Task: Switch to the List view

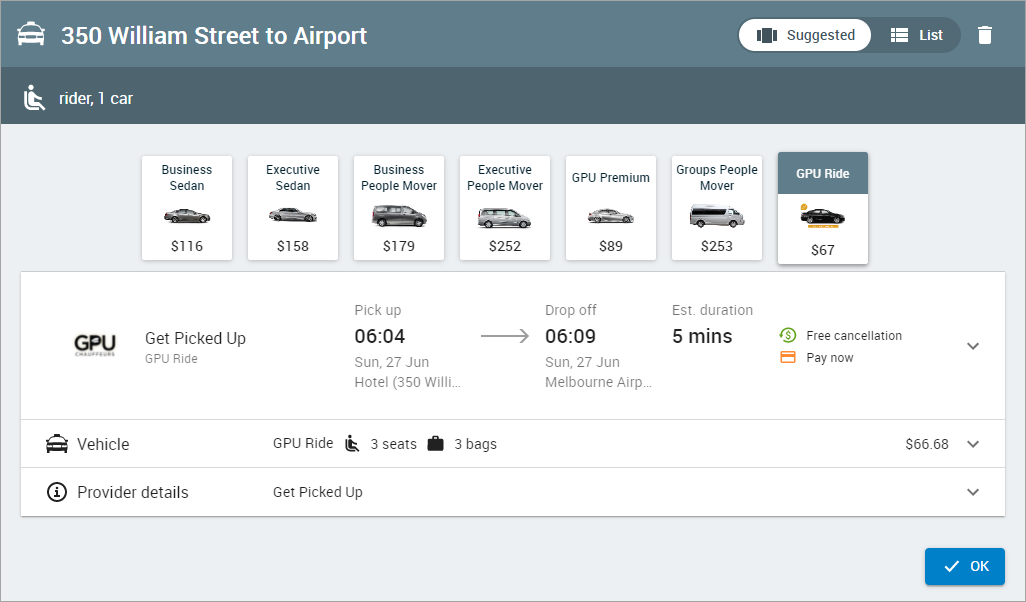Action: [916, 35]
